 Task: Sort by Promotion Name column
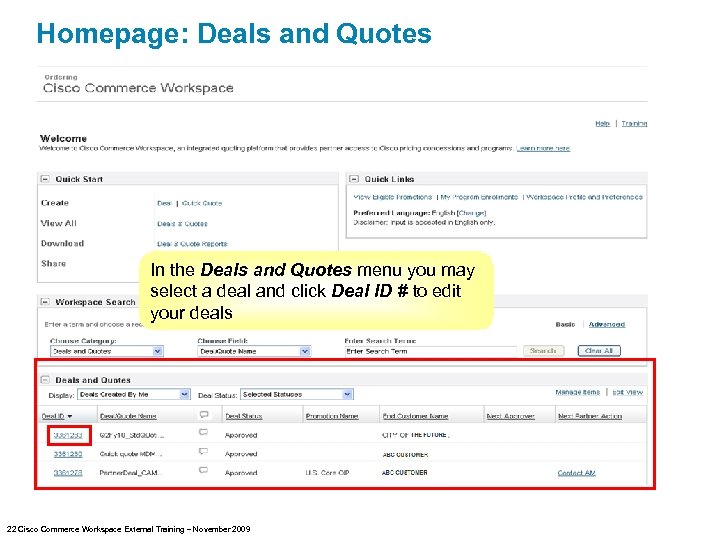click(332, 416)
